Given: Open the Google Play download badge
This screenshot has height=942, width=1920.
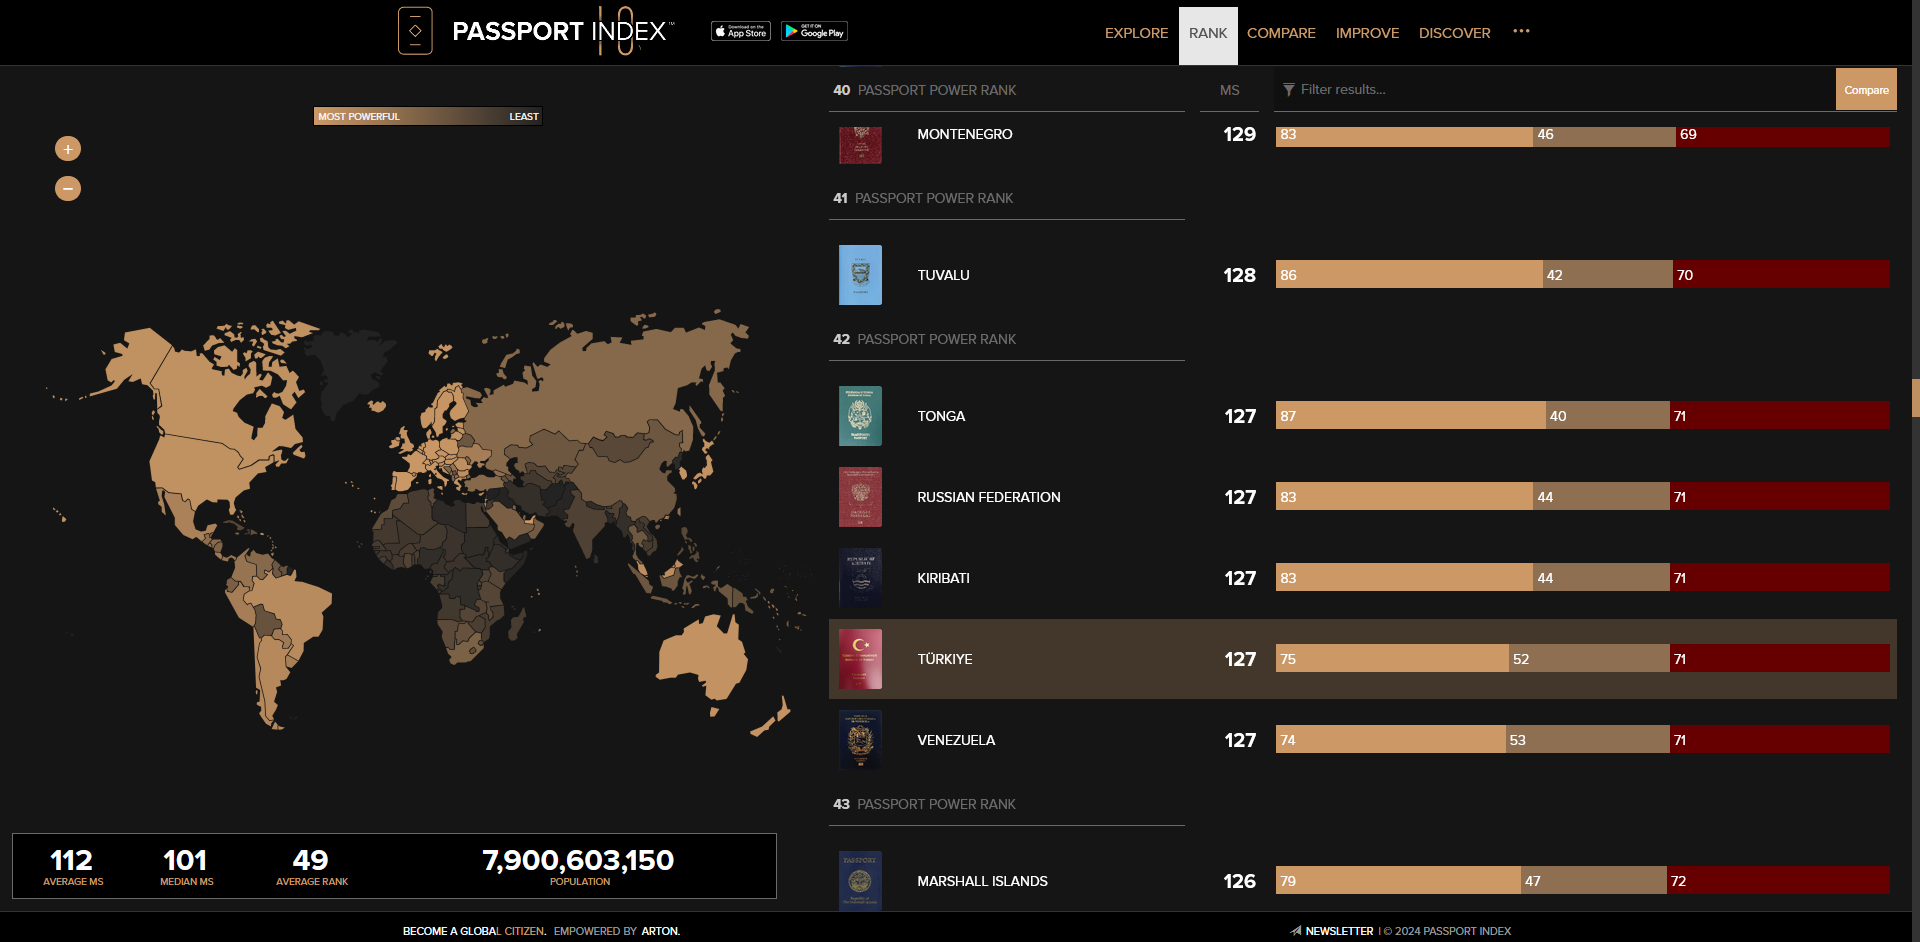Looking at the screenshot, I should pyautogui.click(x=814, y=32).
